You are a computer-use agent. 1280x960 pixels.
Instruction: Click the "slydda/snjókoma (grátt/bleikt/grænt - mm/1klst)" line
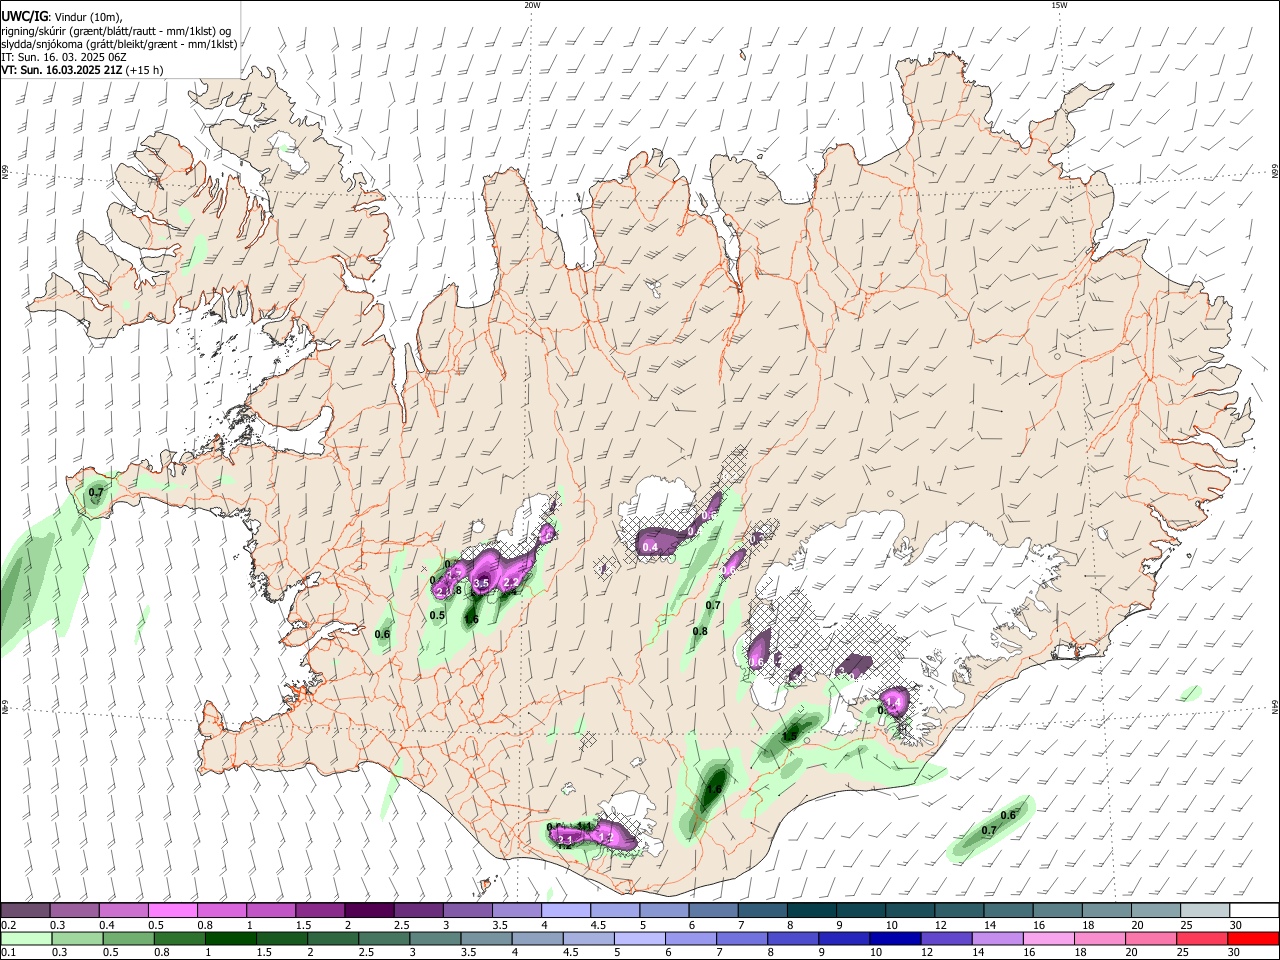(x=119, y=44)
